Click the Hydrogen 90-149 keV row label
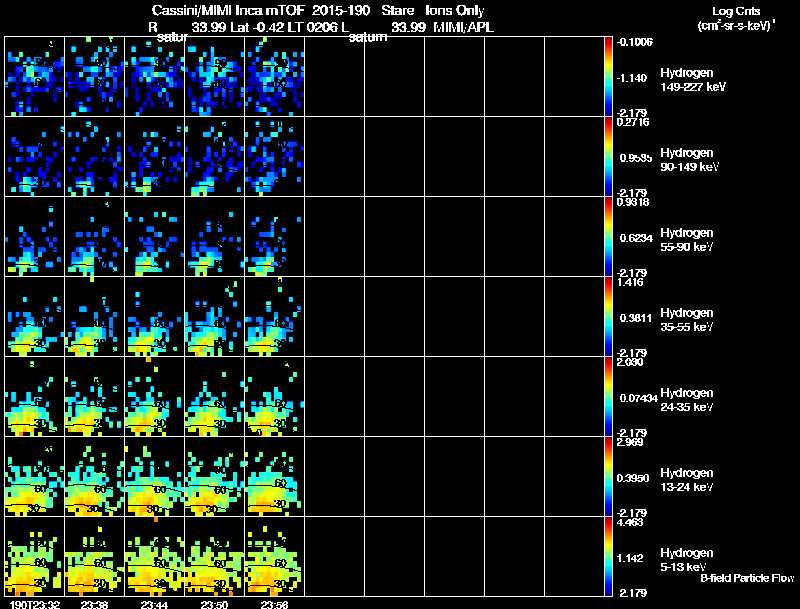800x609 pixels. point(689,160)
